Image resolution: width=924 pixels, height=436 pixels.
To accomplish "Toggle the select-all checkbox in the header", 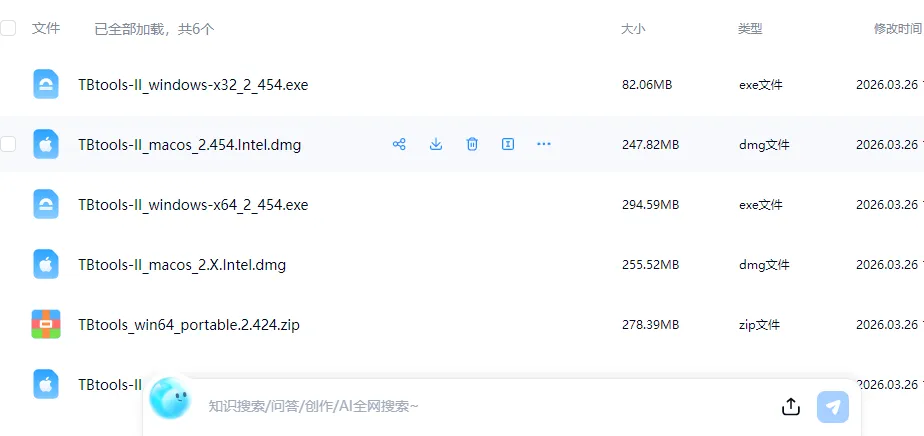I will [8, 28].
